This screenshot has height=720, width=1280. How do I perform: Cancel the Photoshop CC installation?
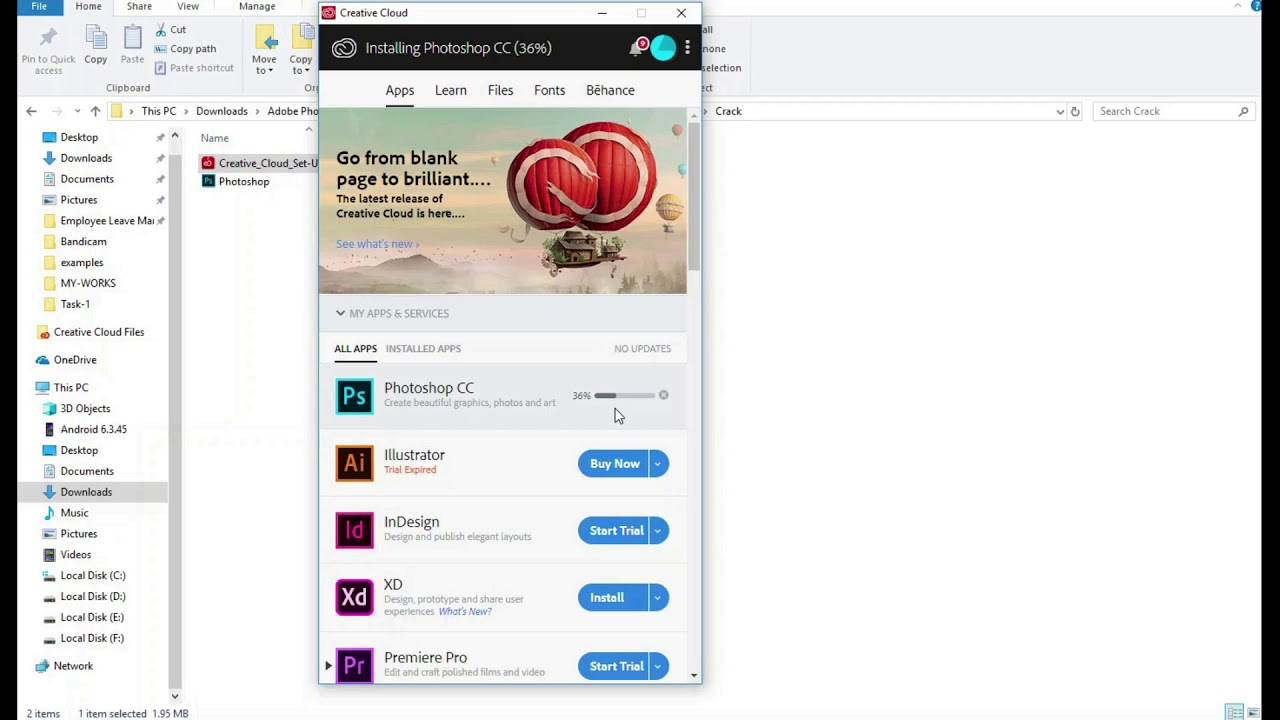663,395
